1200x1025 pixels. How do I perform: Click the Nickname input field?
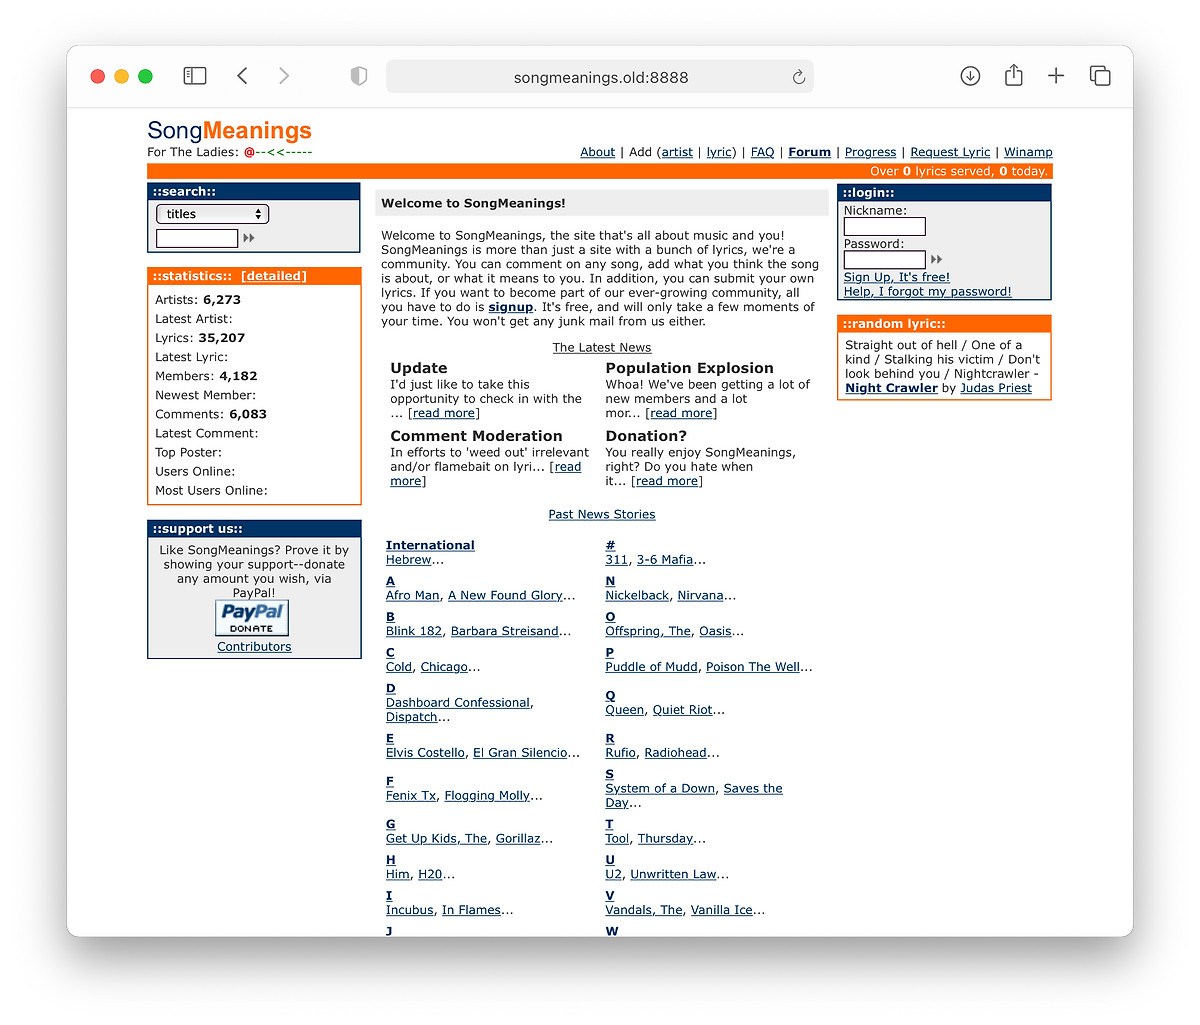(x=884, y=227)
